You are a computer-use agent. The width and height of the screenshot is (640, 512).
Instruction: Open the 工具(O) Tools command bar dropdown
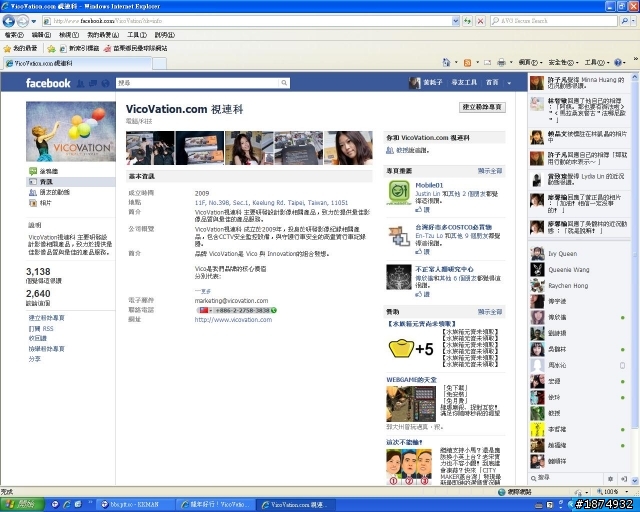pyautogui.click(x=596, y=62)
